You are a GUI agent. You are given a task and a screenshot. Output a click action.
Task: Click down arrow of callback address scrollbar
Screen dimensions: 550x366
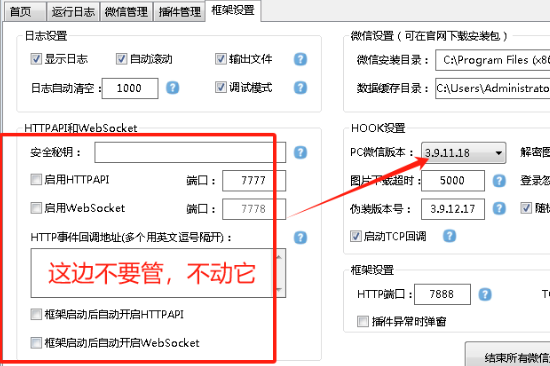(279, 290)
